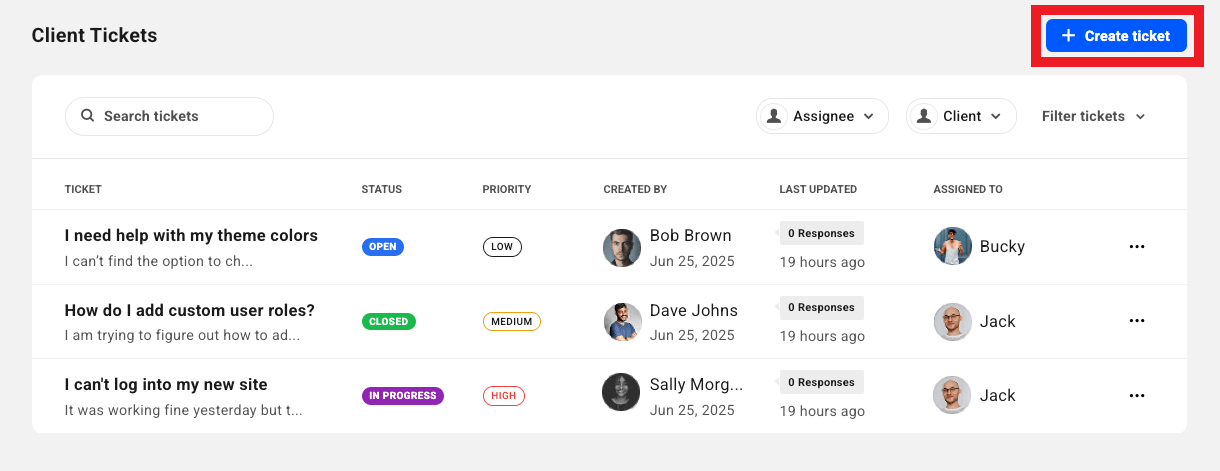Click the person icon in Client filter
This screenshot has height=471, width=1220.
pos(924,116)
